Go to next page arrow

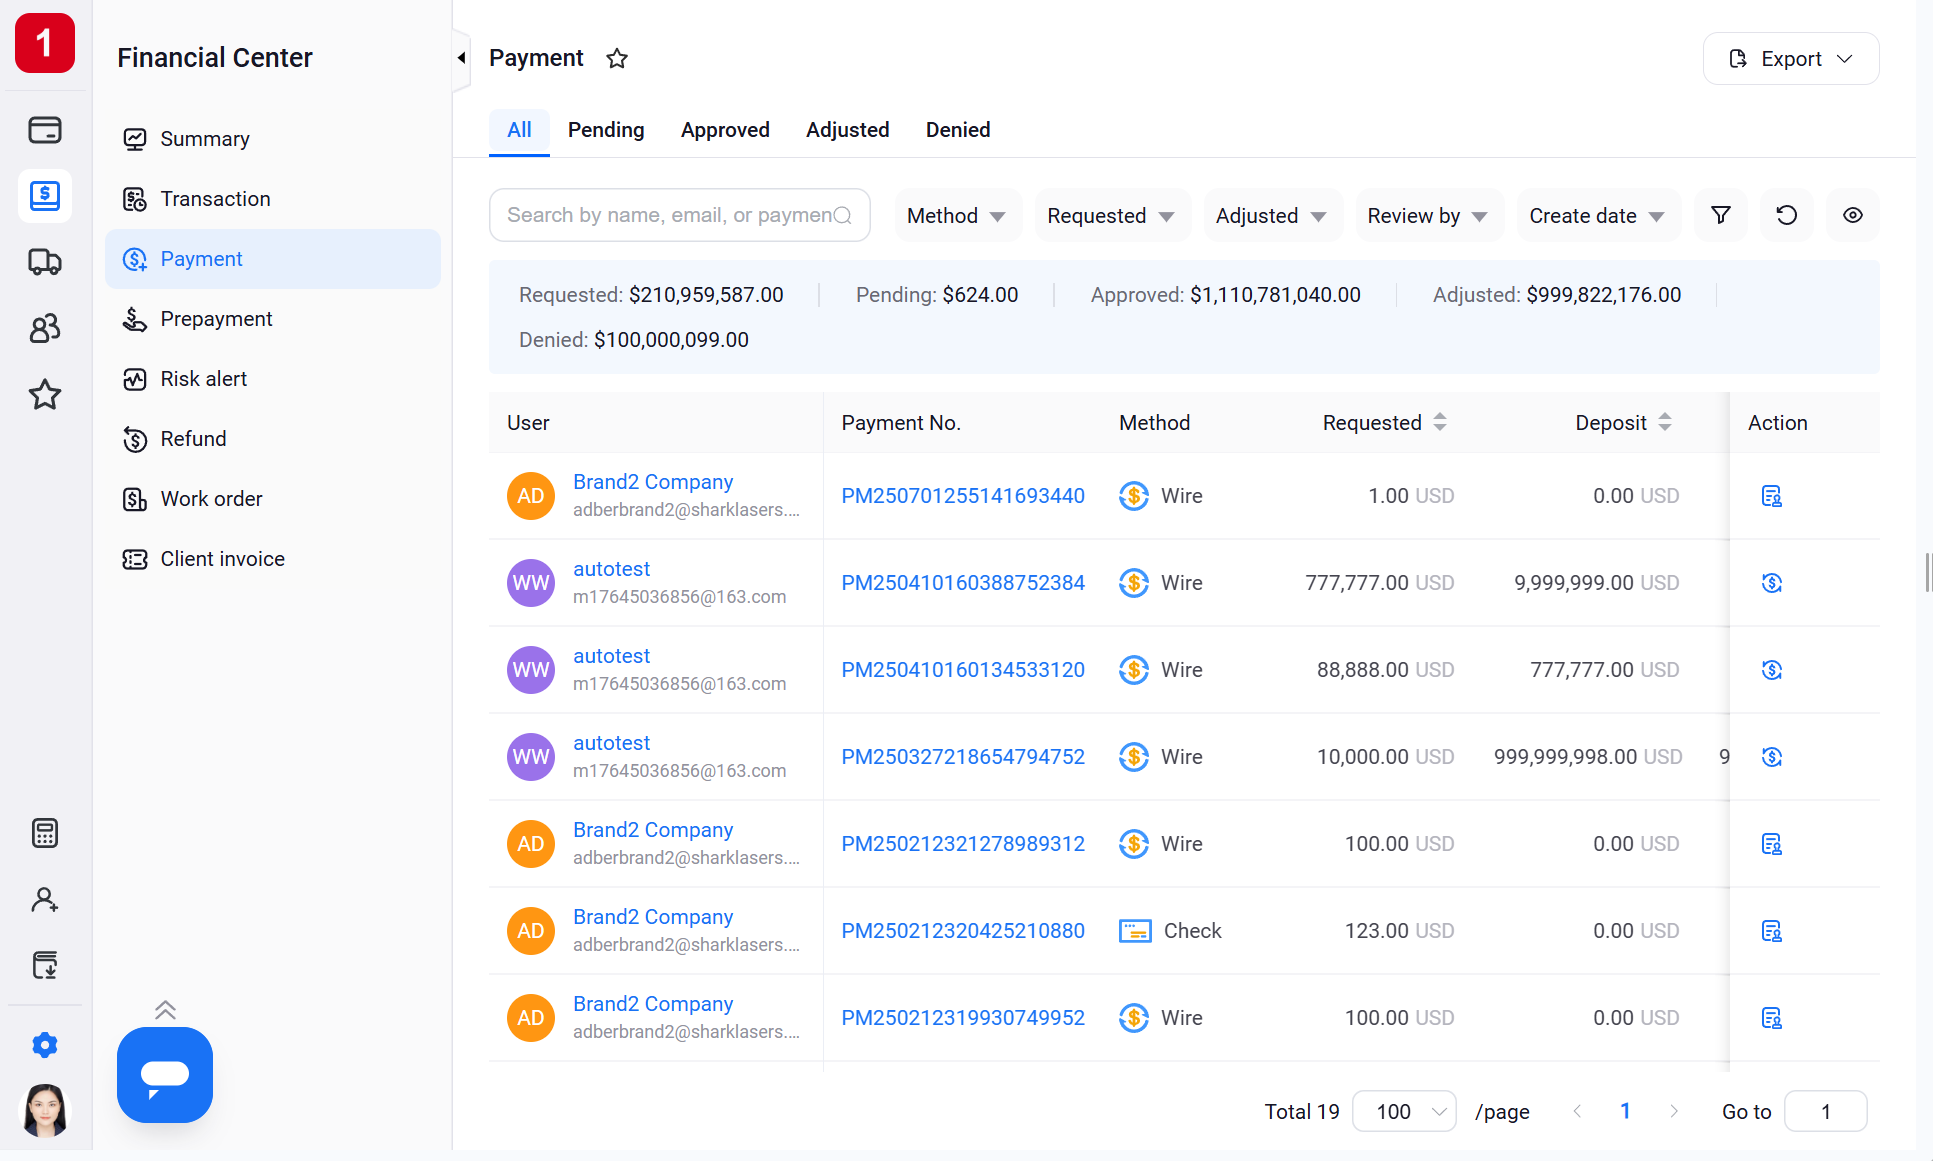click(x=1674, y=1111)
